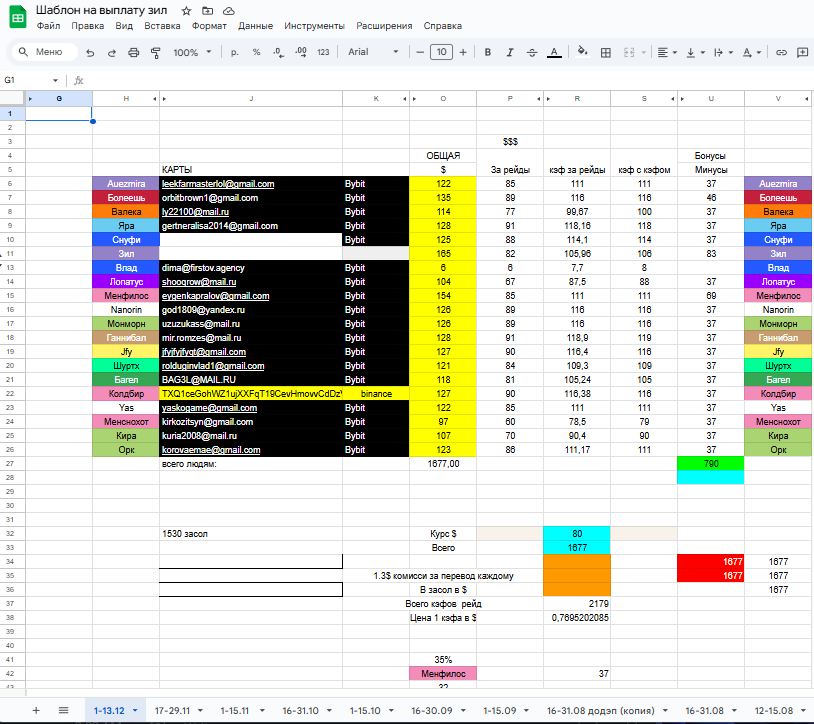
Task: Open the shoogrow@mail.ru link
Action: [x=199, y=282]
